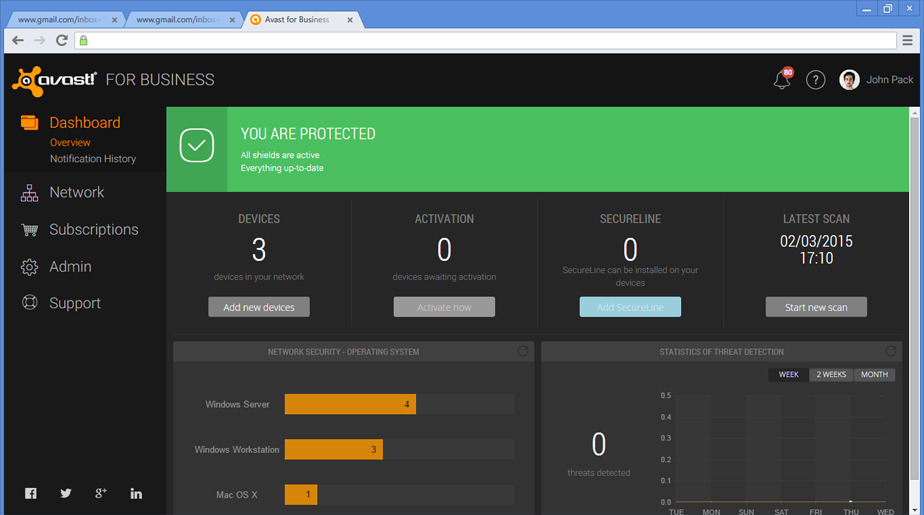The height and width of the screenshot is (515, 924).
Task: Open John Pack's profile avatar
Action: (849, 80)
